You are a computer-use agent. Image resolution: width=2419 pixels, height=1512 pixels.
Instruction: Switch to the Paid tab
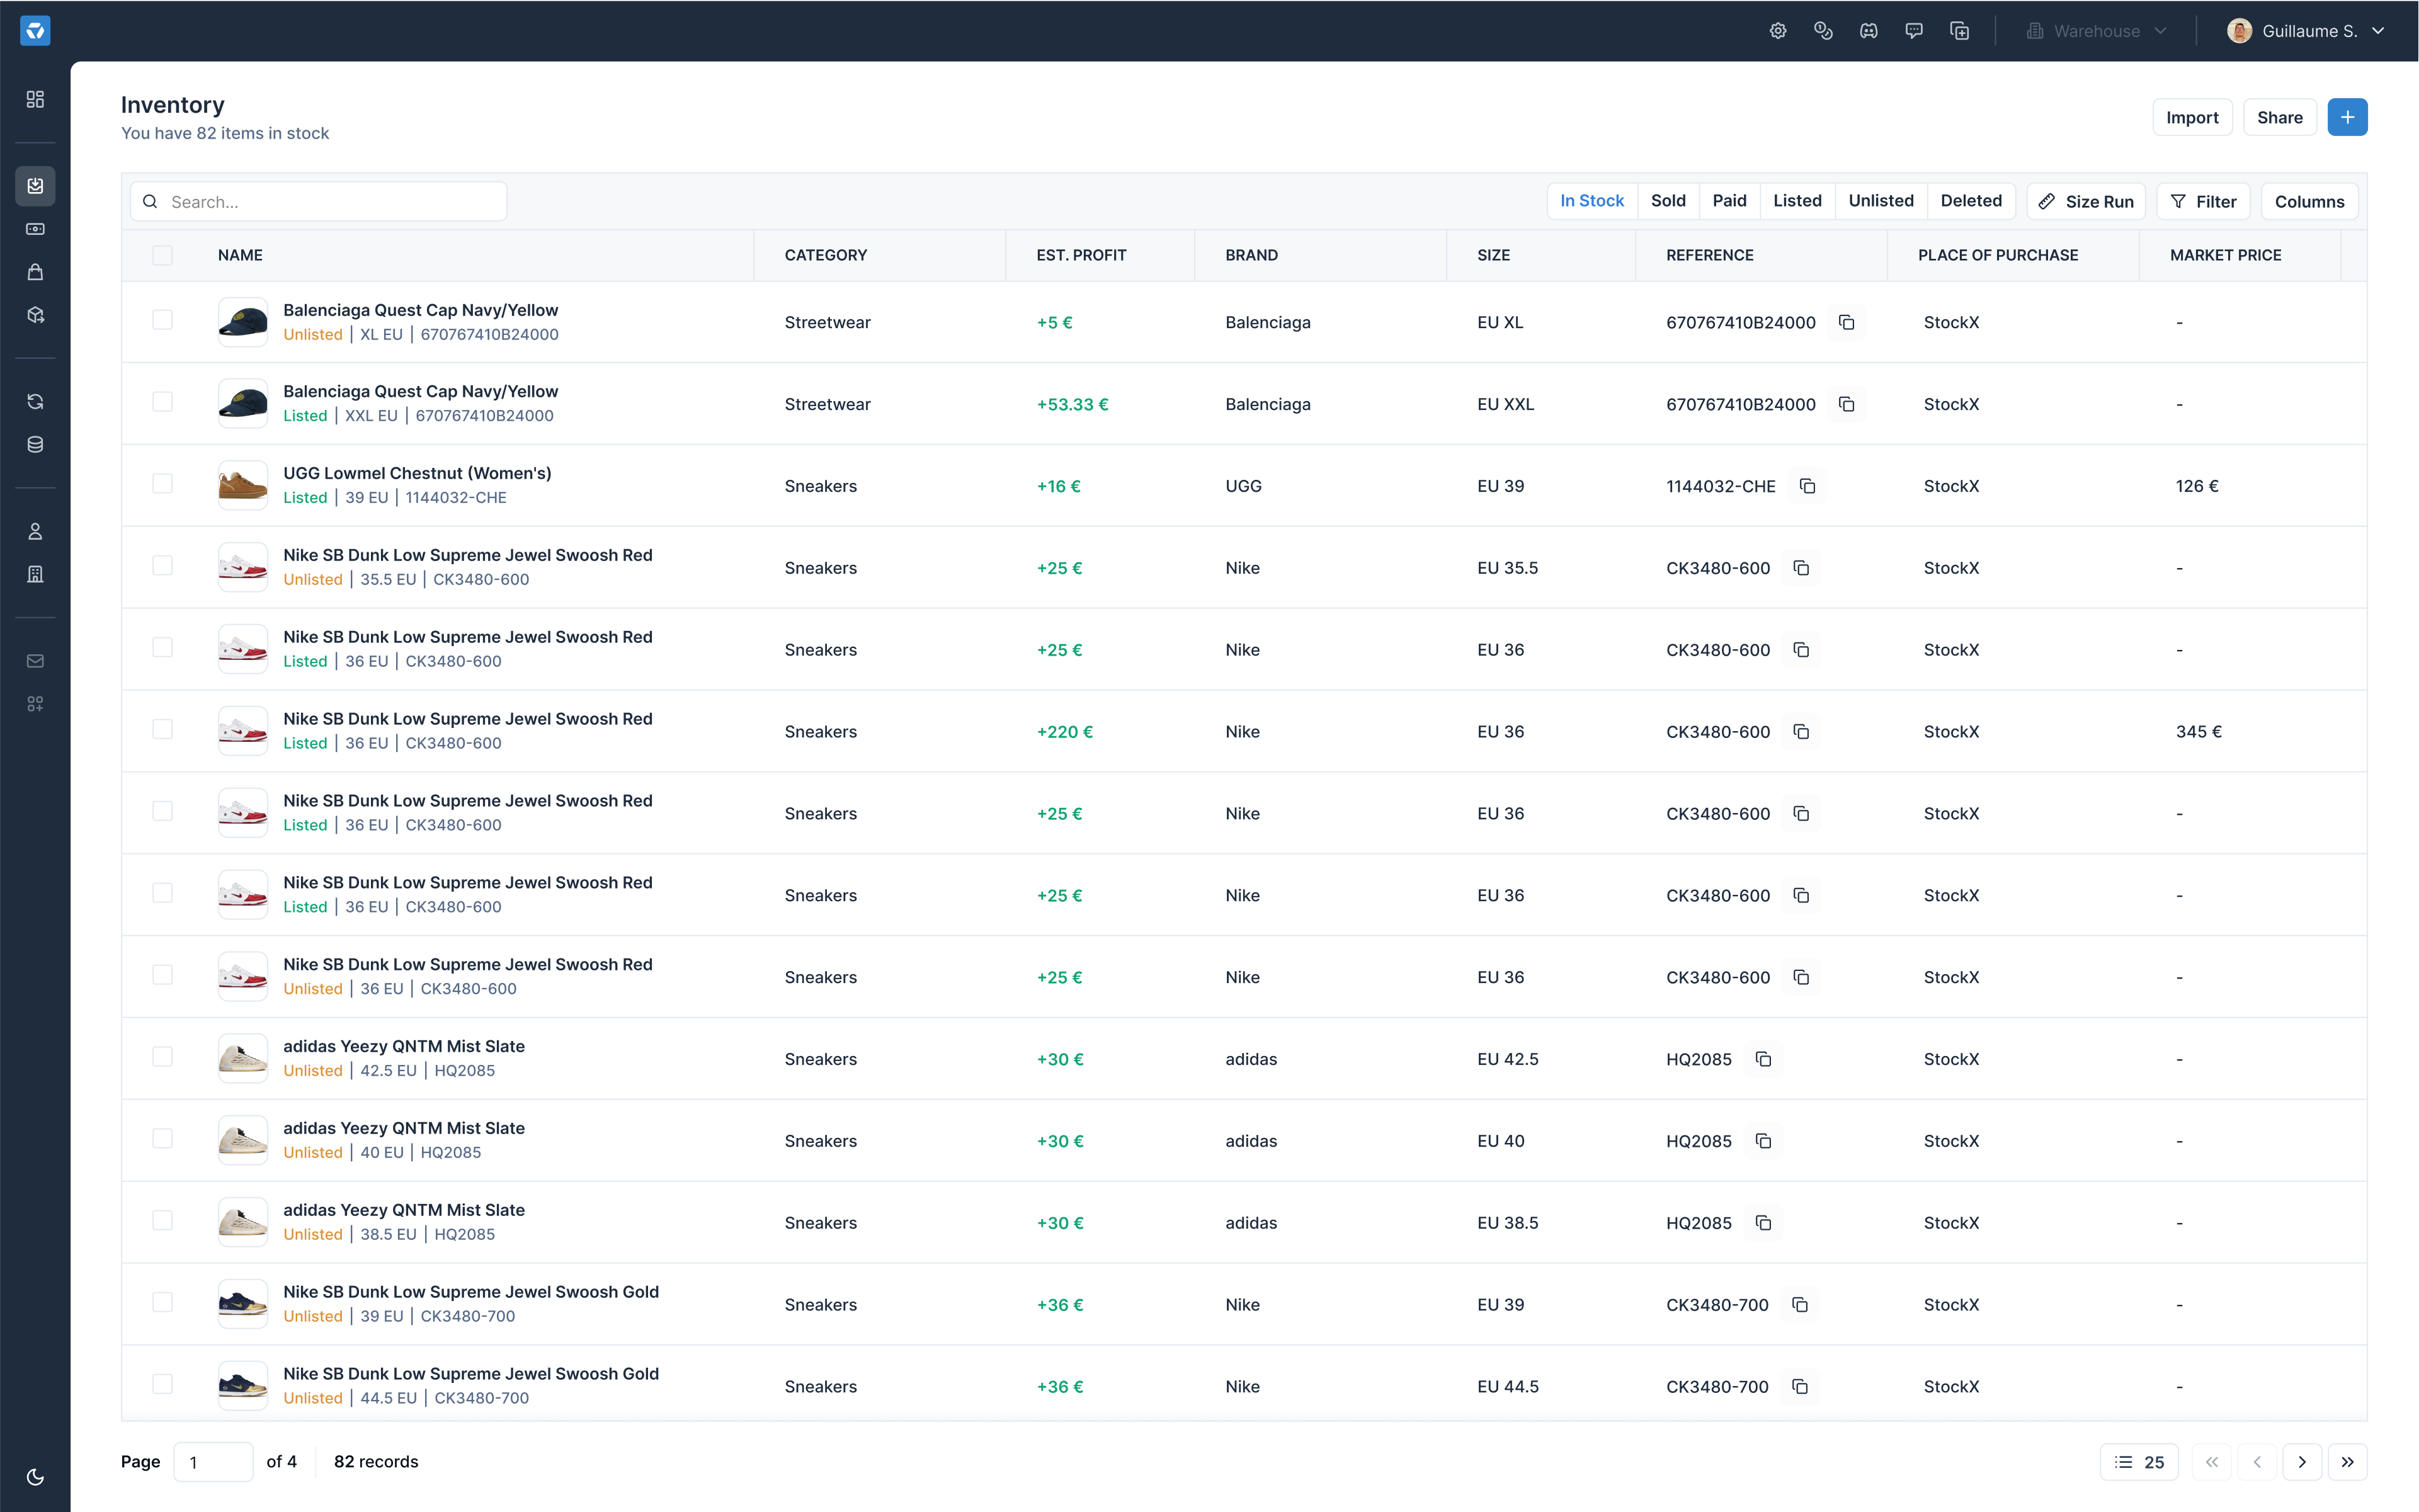1729,201
